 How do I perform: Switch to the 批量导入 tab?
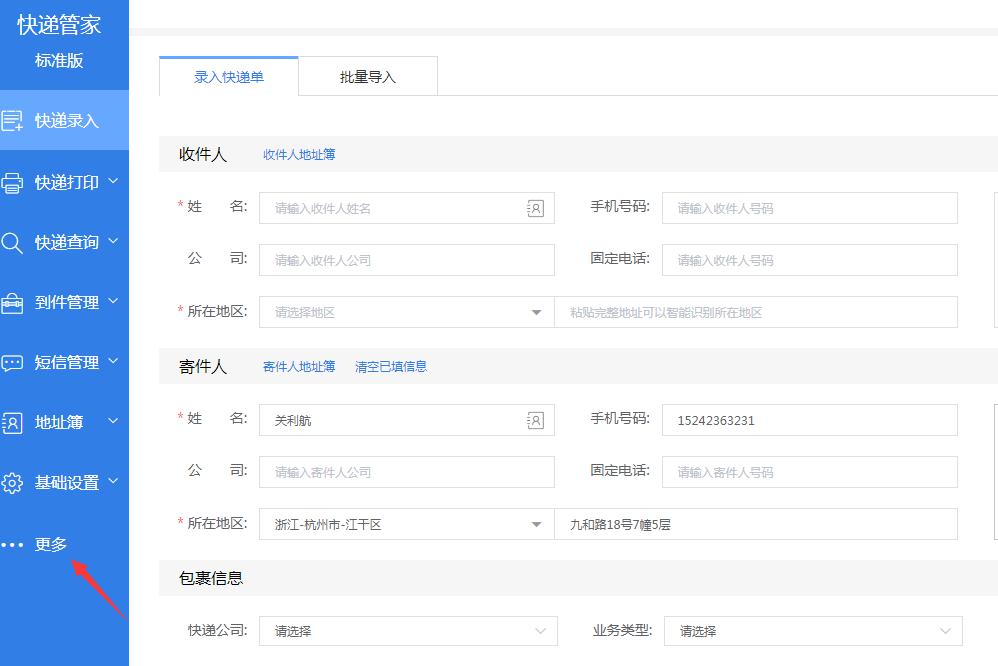[x=368, y=77]
